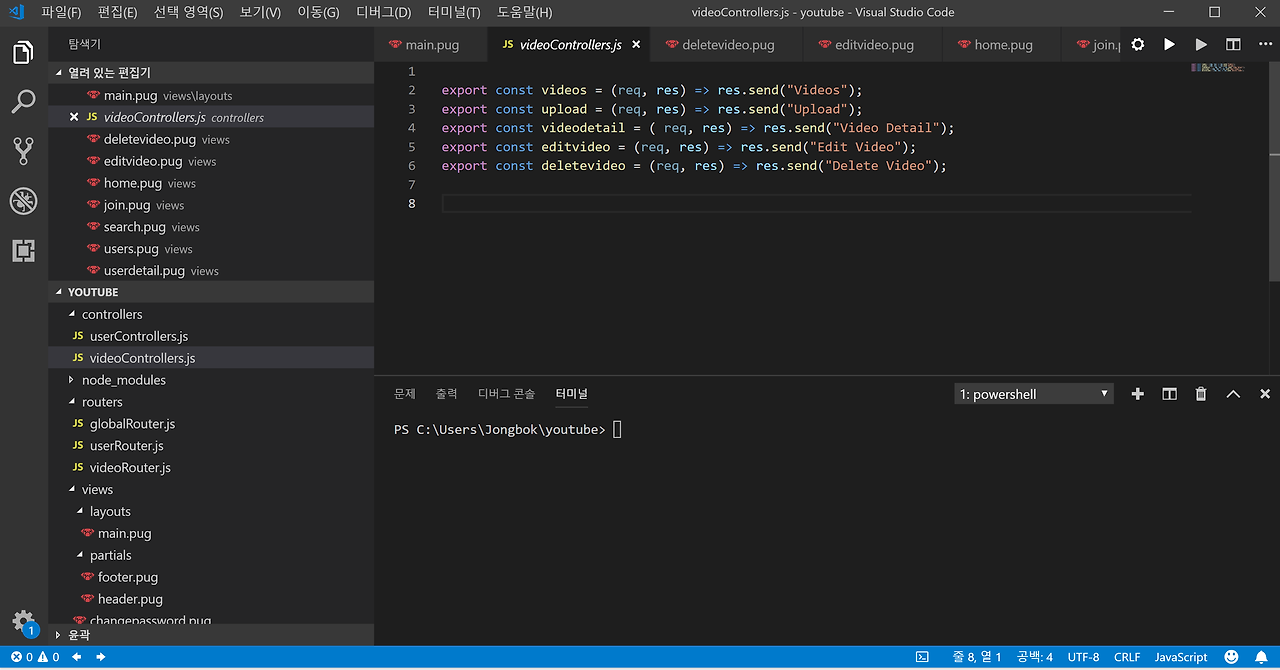Create a new terminal with plus icon

click(1137, 394)
